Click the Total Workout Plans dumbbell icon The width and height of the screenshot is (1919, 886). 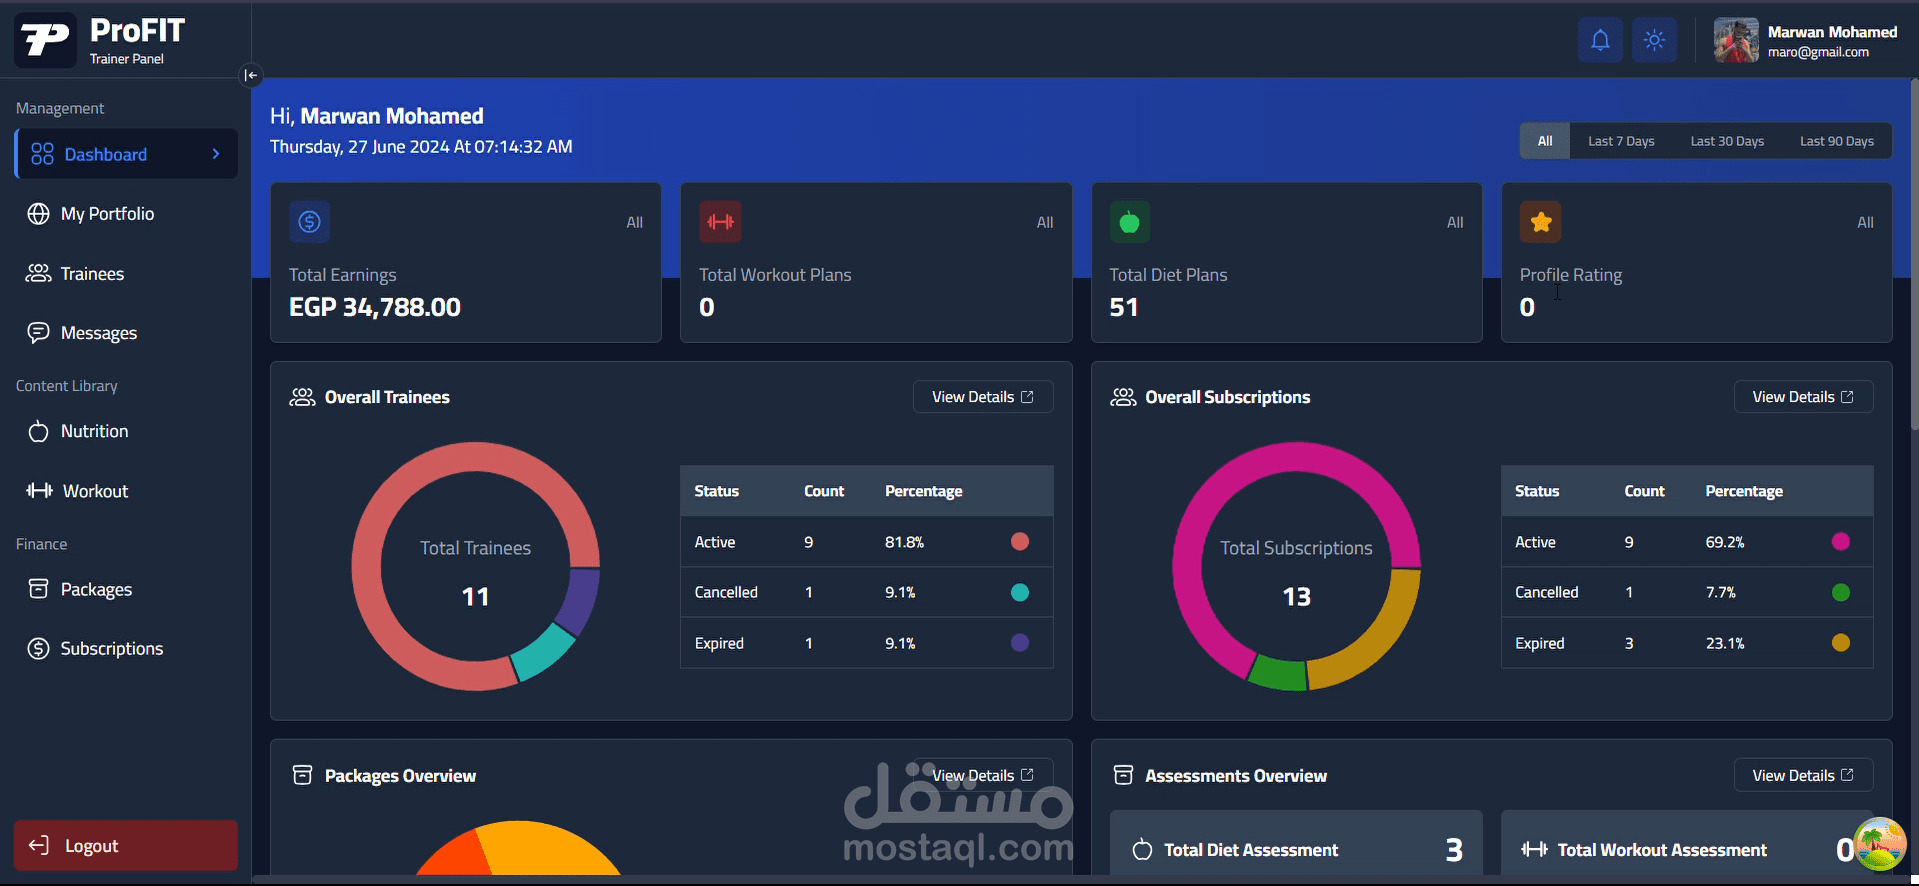(720, 222)
